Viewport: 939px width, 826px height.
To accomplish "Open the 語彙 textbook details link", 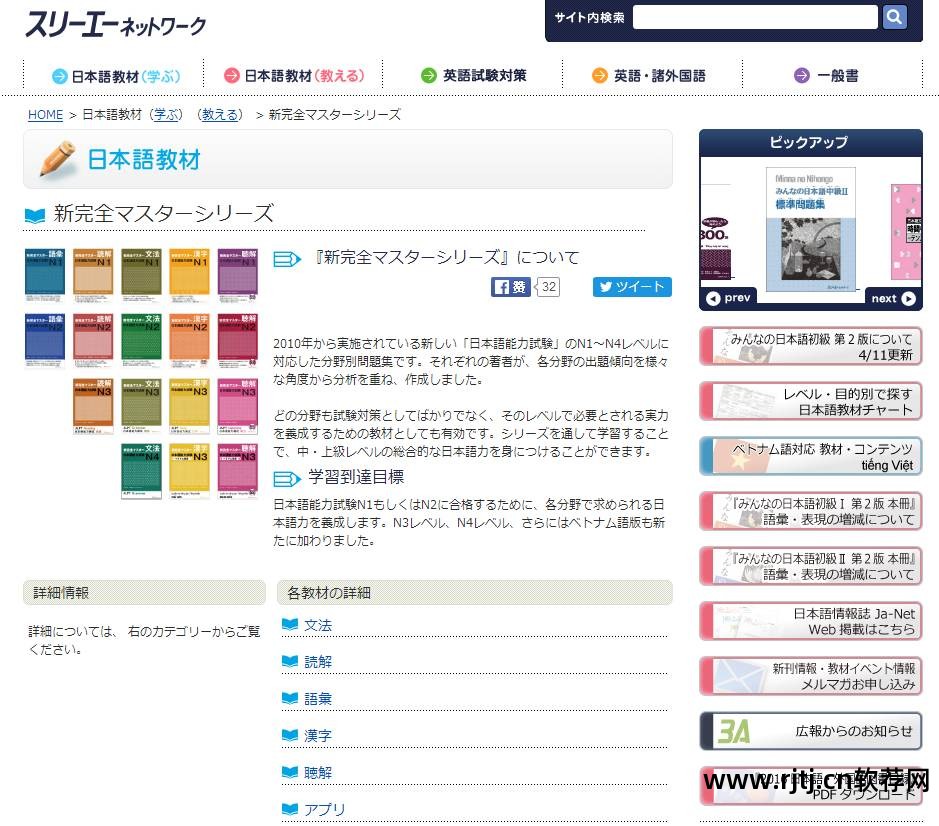I will [318, 699].
